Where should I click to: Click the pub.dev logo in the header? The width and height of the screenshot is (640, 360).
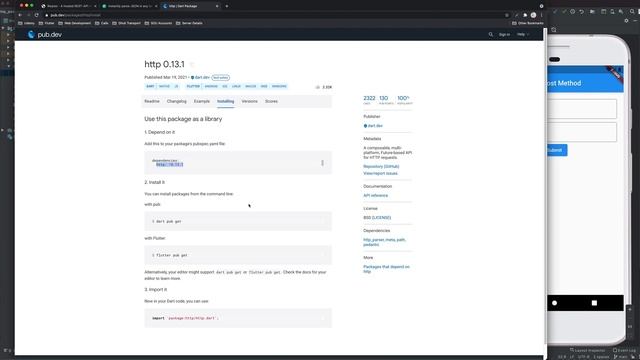click(45, 35)
